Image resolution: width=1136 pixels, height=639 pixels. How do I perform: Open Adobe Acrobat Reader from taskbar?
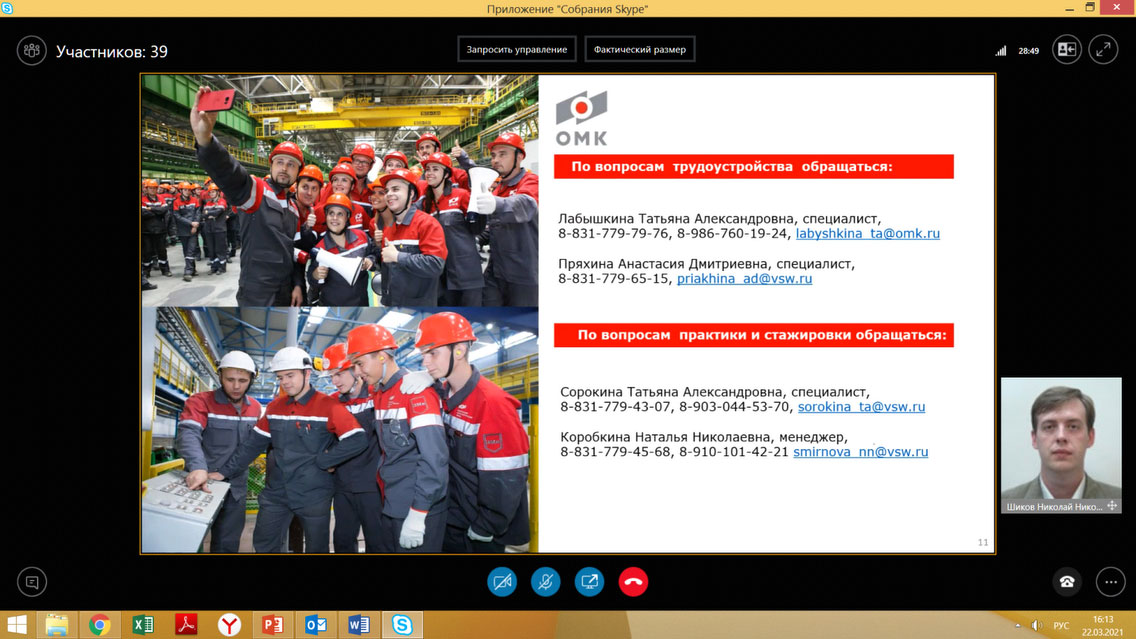(x=186, y=625)
